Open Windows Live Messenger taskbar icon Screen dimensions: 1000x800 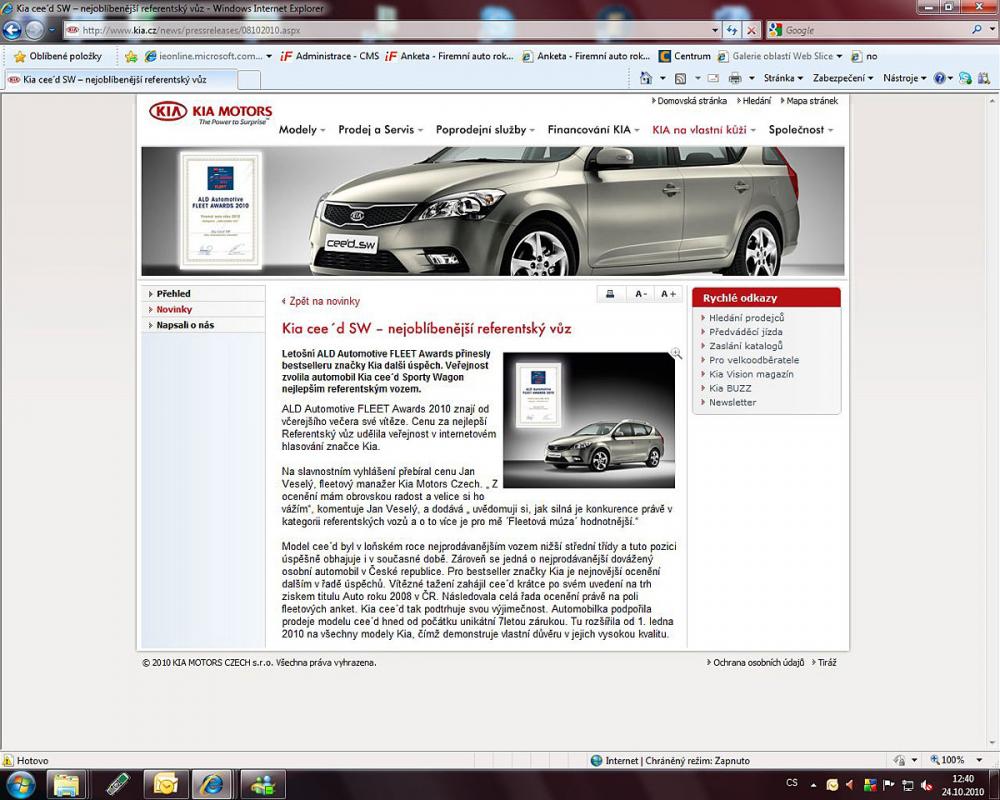[x=262, y=785]
